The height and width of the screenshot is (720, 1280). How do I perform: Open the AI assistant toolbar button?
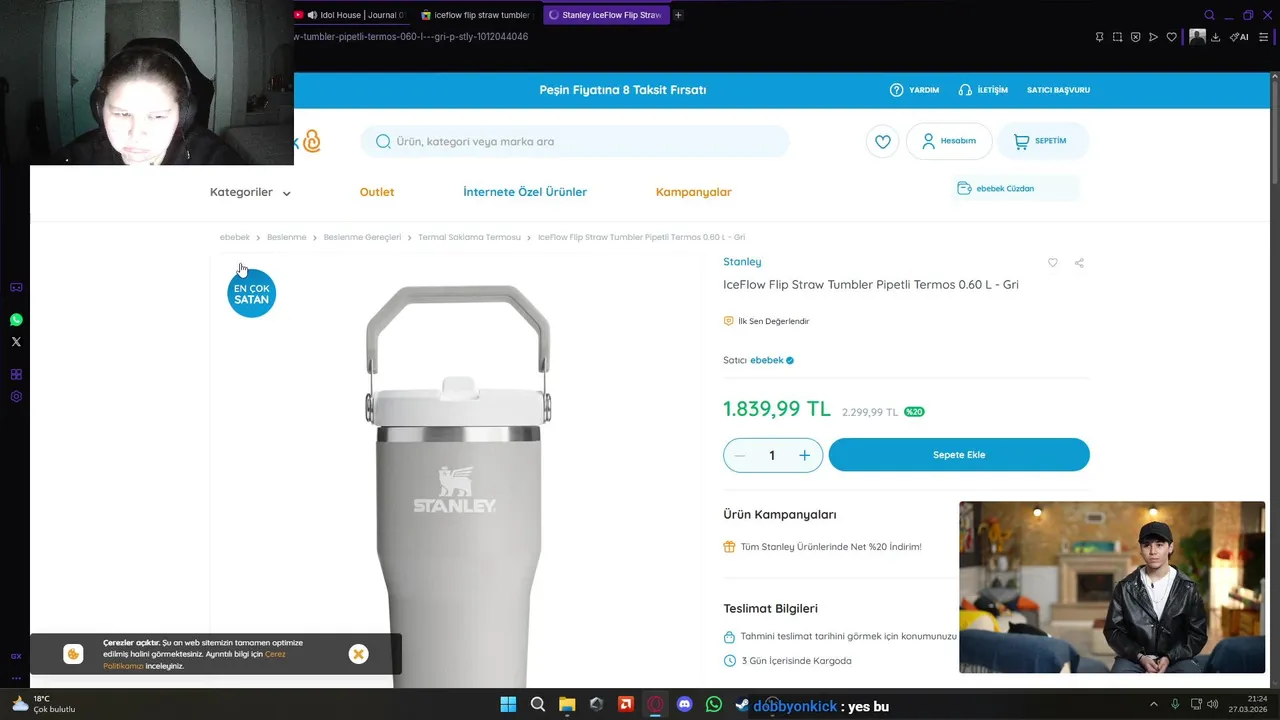[1239, 37]
